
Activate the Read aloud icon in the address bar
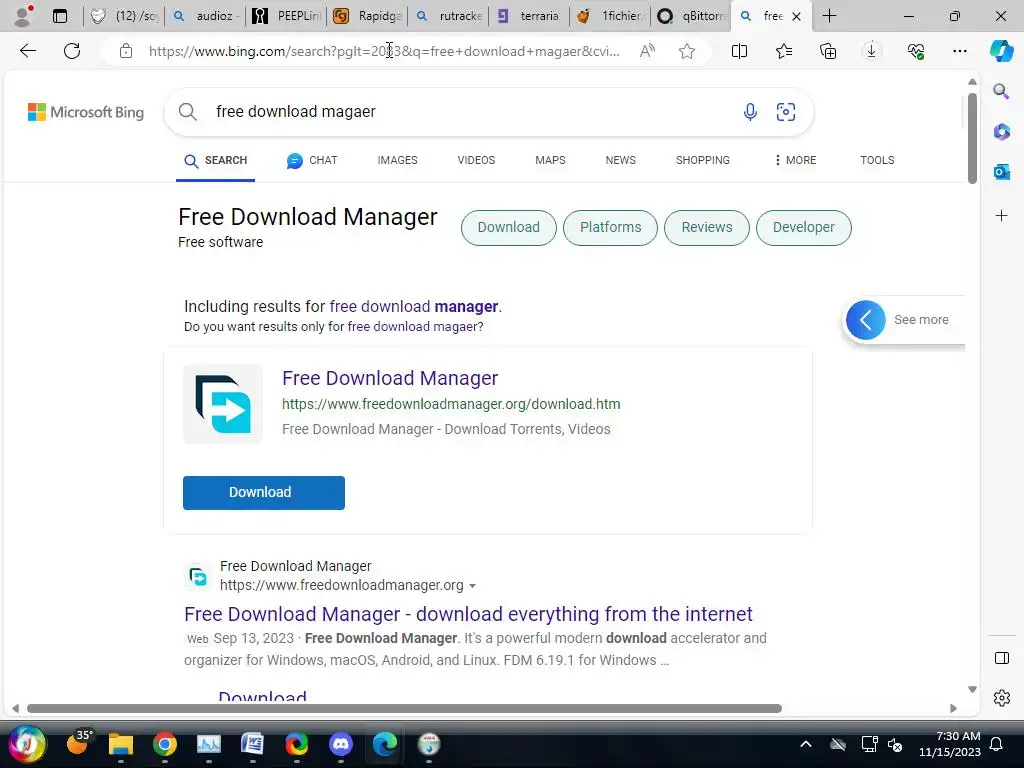click(x=647, y=51)
